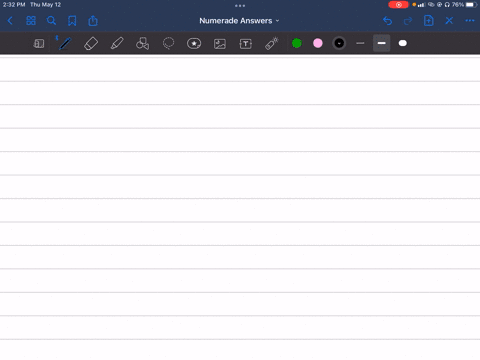This screenshot has width=480, height=360.
Task: Add a new page
Action: (429, 21)
